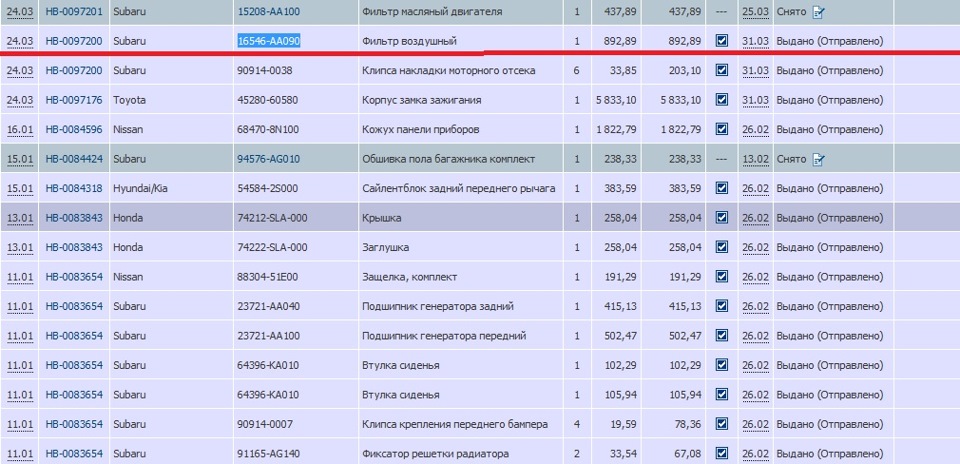Click the 13.02 status date

coord(755,159)
